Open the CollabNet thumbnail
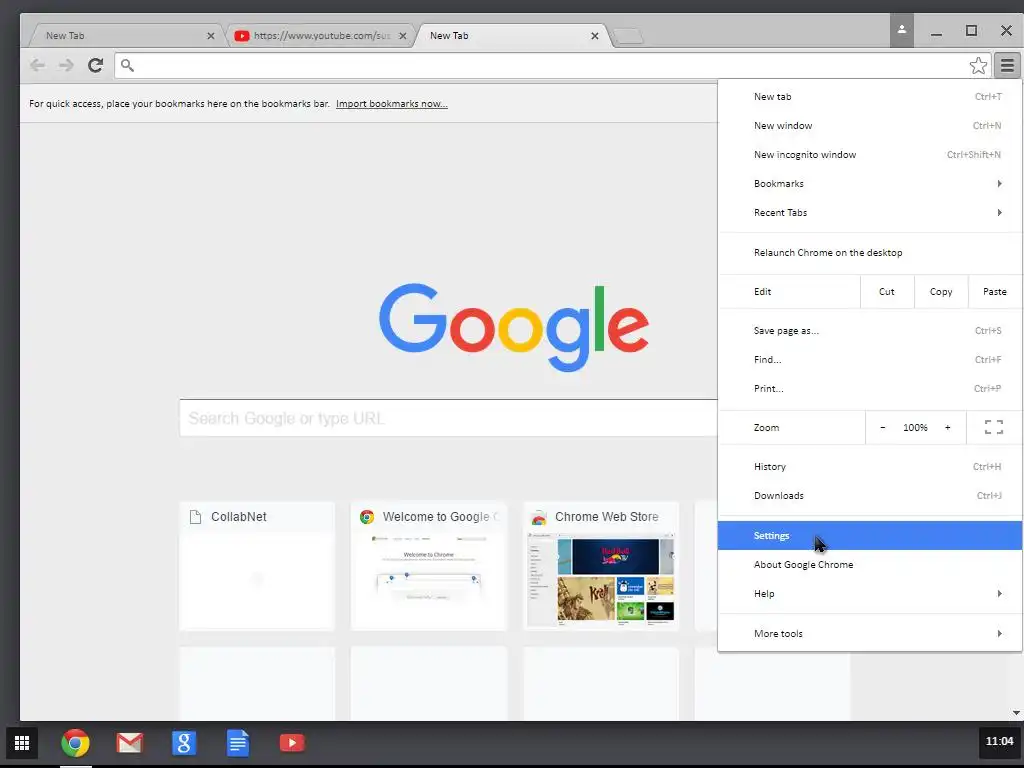The image size is (1024, 768). 257,566
